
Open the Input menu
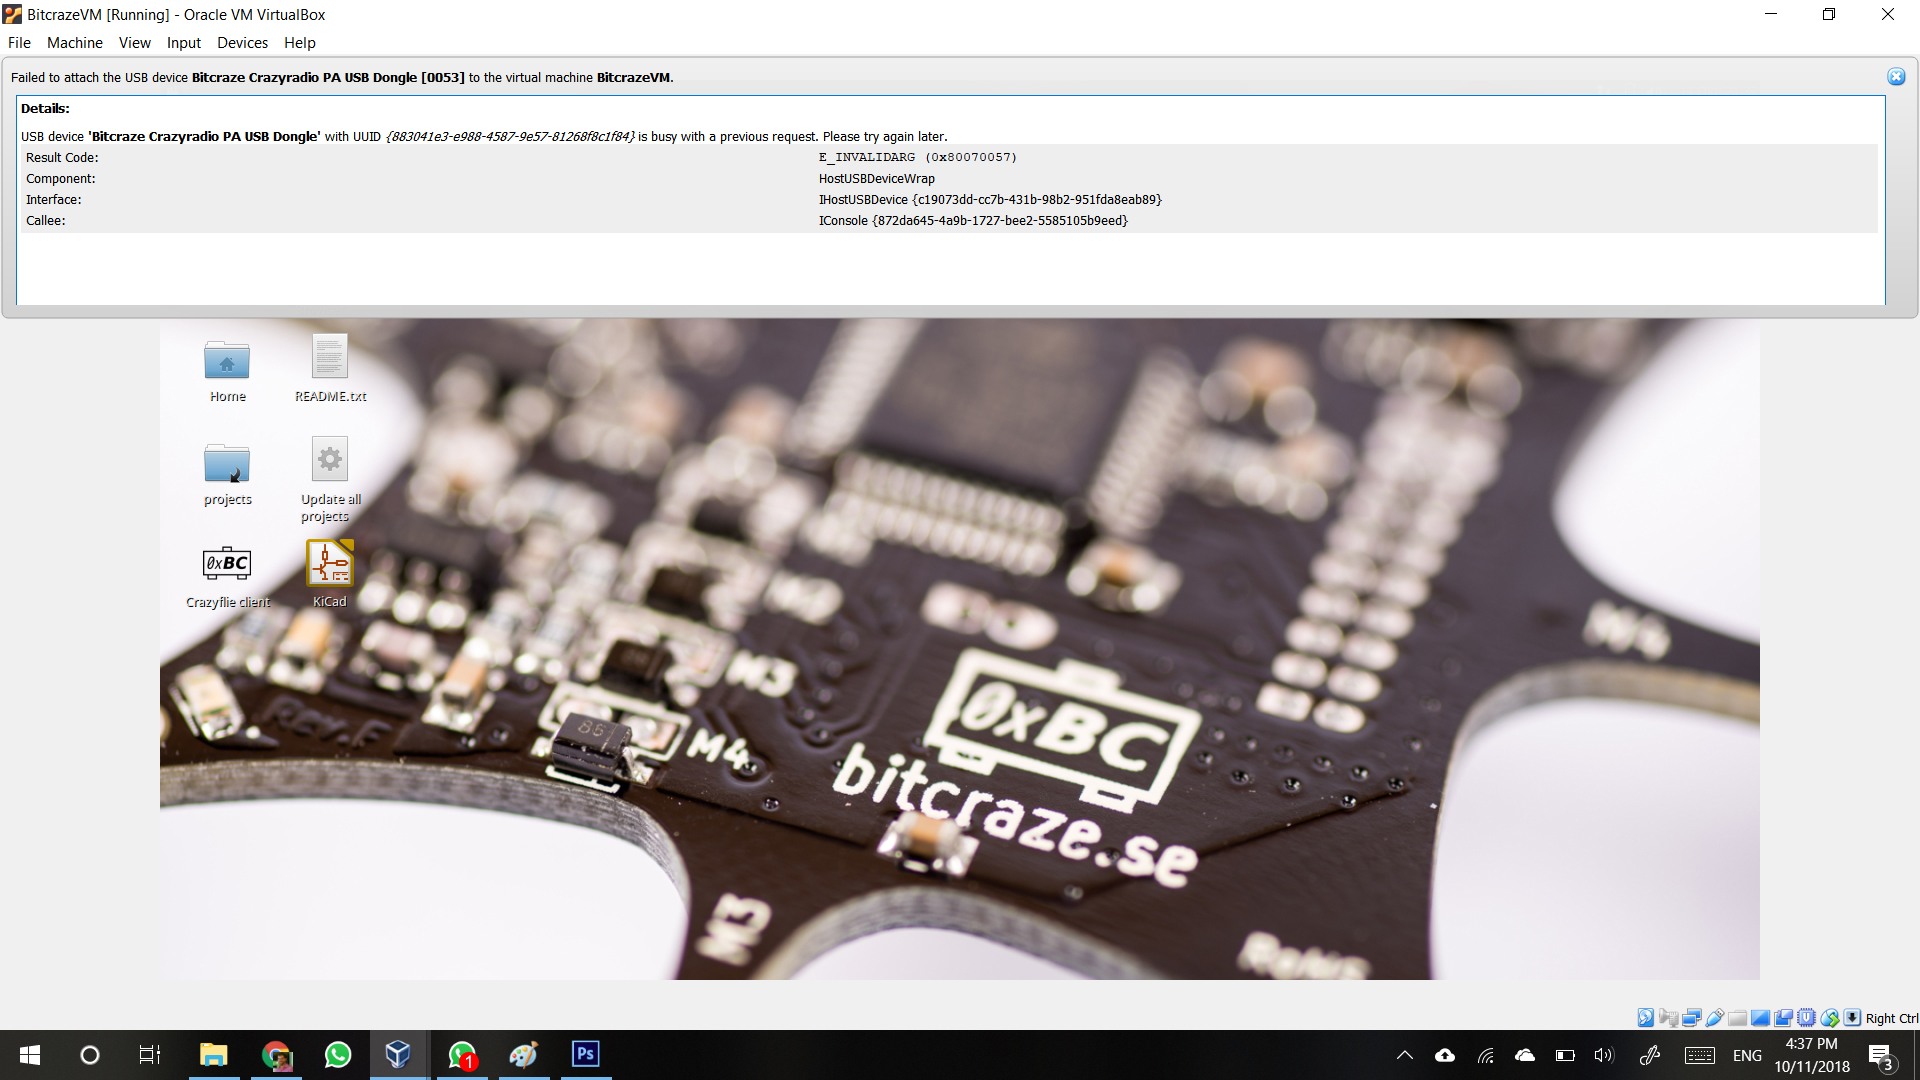click(x=183, y=43)
